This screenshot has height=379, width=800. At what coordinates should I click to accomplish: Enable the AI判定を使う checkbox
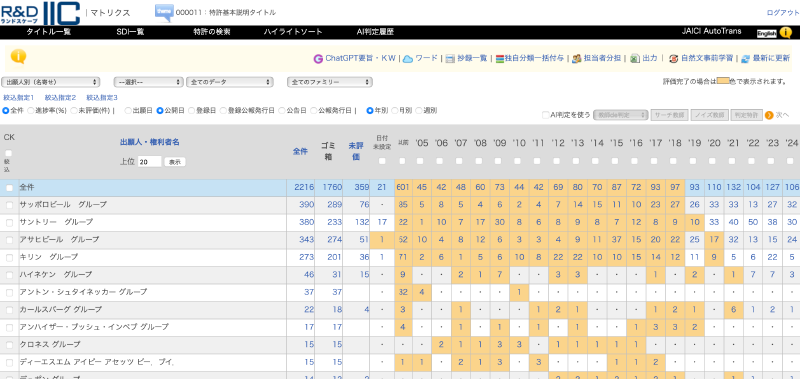(546, 115)
